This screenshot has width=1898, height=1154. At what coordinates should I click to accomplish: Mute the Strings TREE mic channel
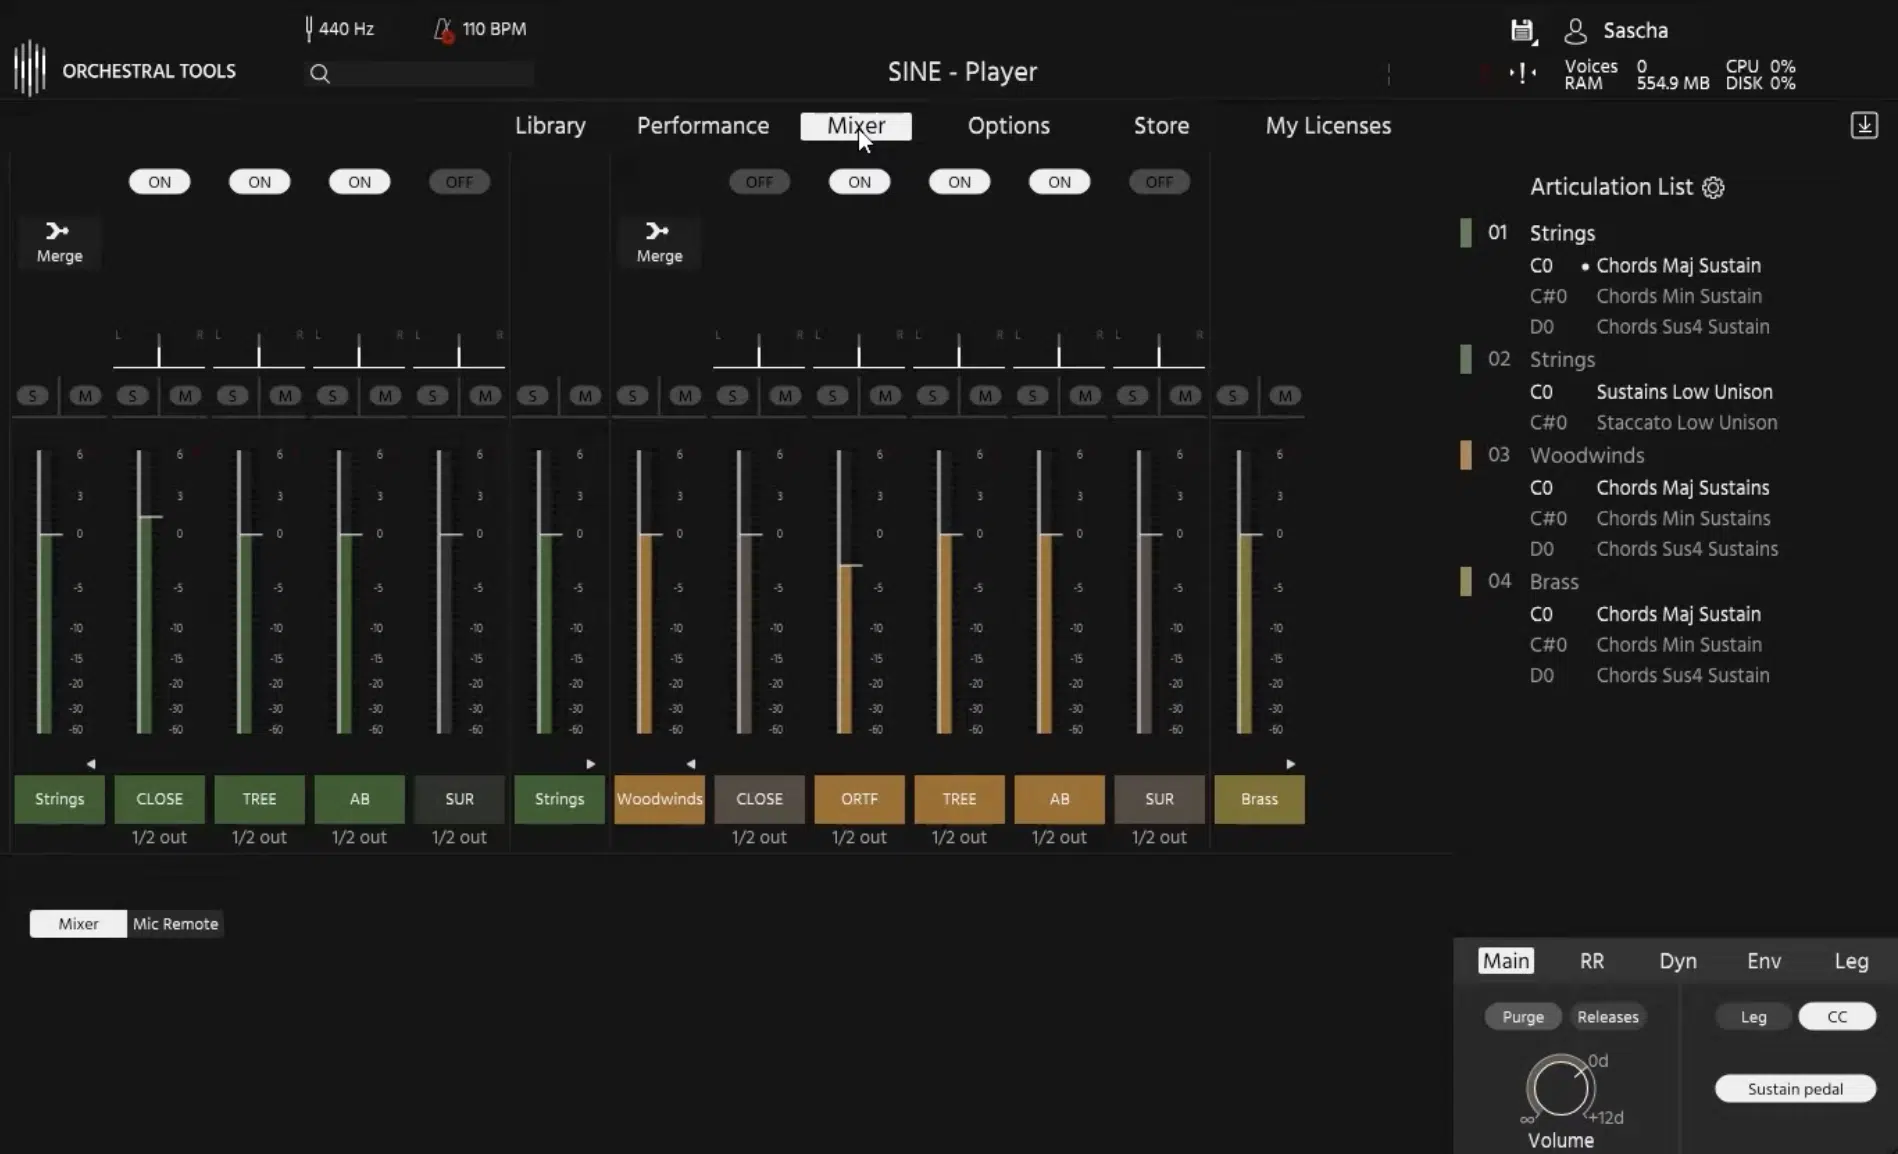[285, 396]
